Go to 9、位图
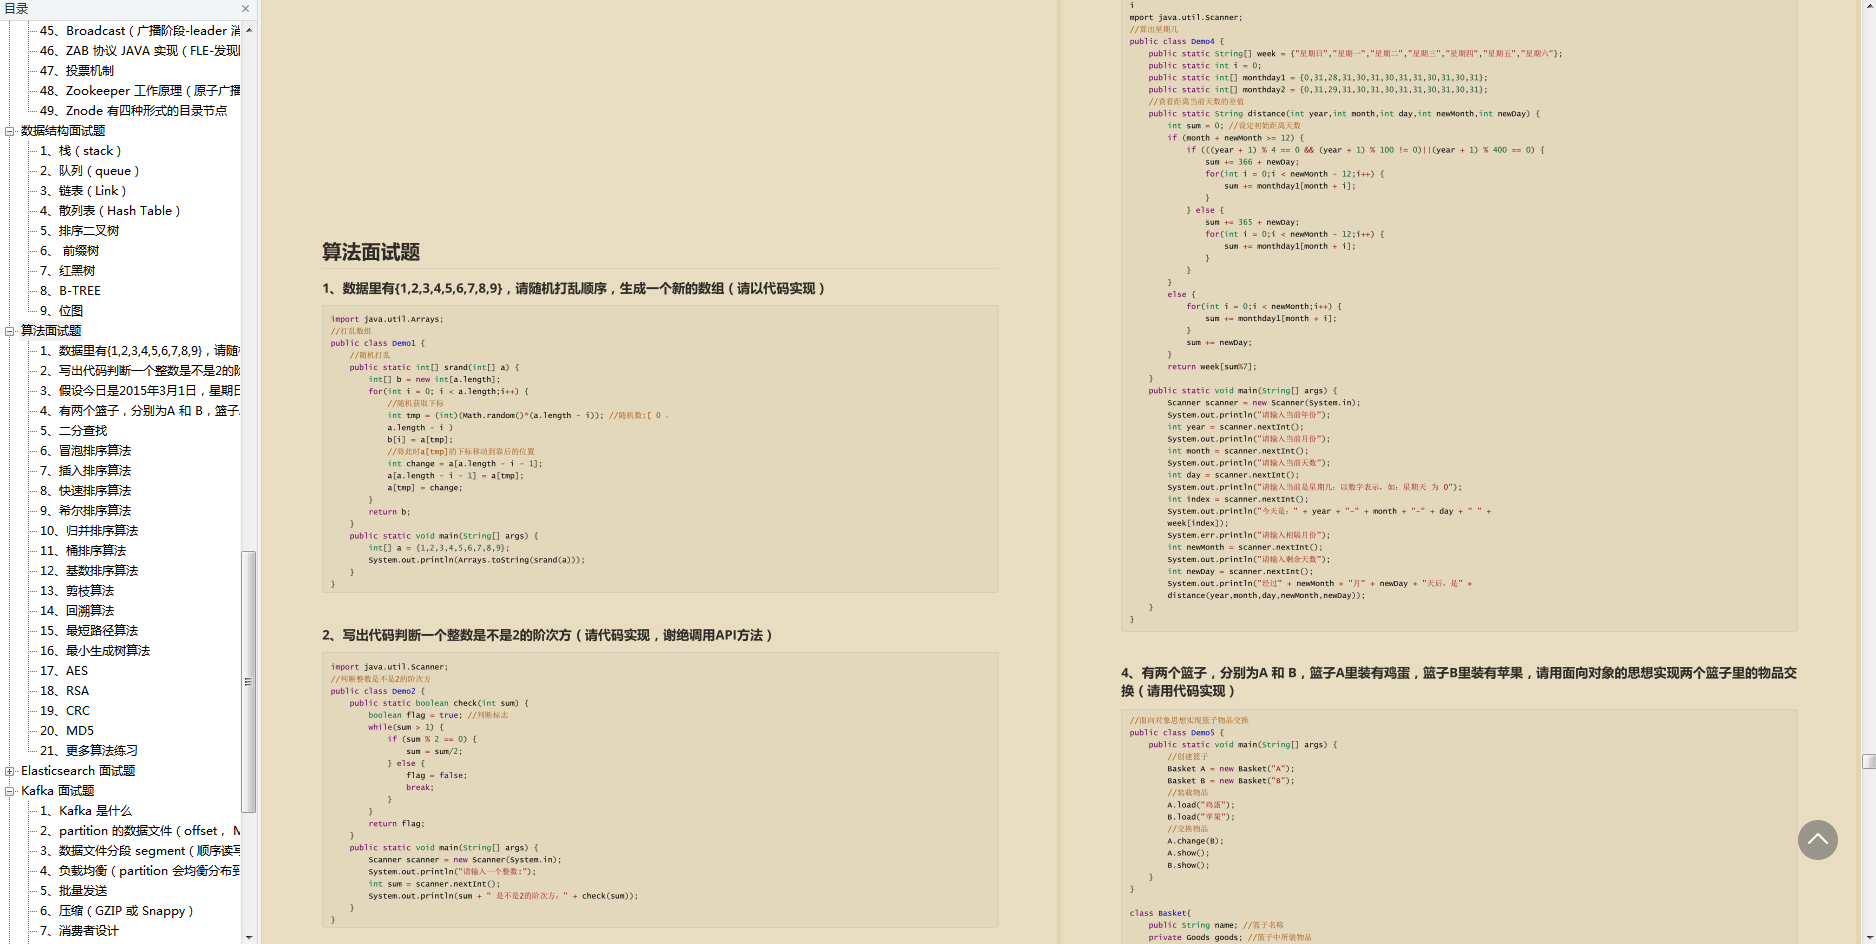The height and width of the screenshot is (944, 1876). click(61, 311)
